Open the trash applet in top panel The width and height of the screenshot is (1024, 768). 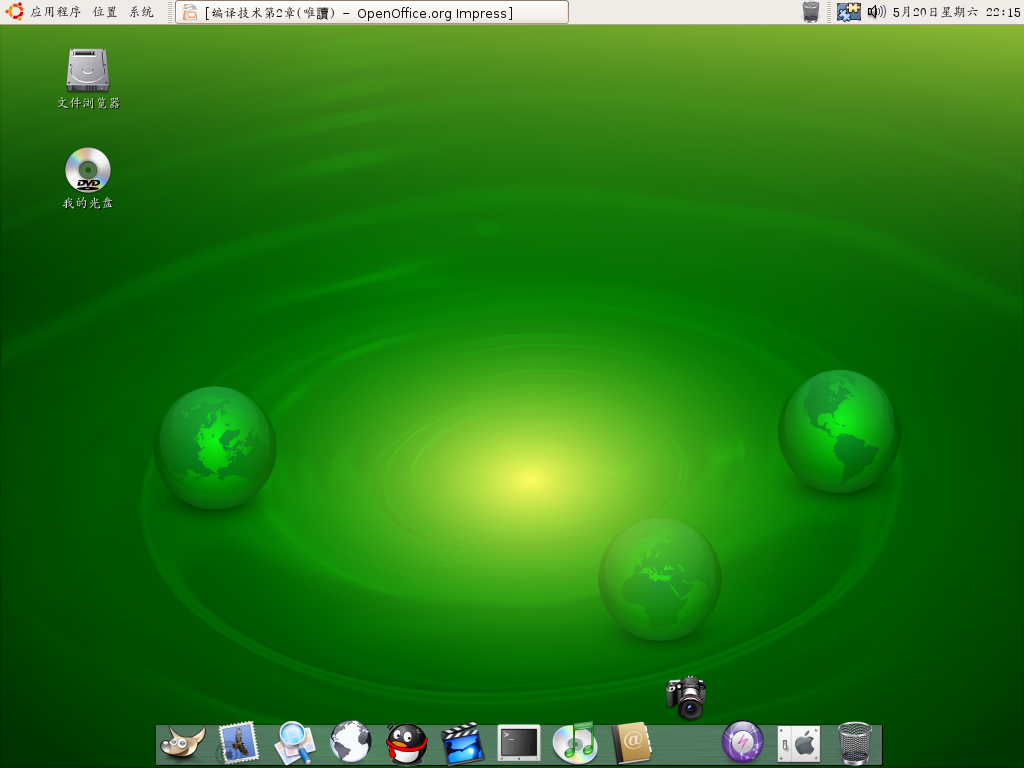(810, 12)
